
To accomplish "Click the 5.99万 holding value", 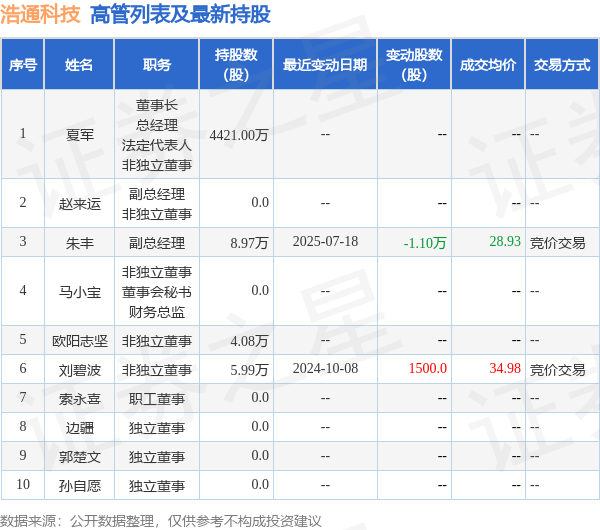I will (x=249, y=370).
